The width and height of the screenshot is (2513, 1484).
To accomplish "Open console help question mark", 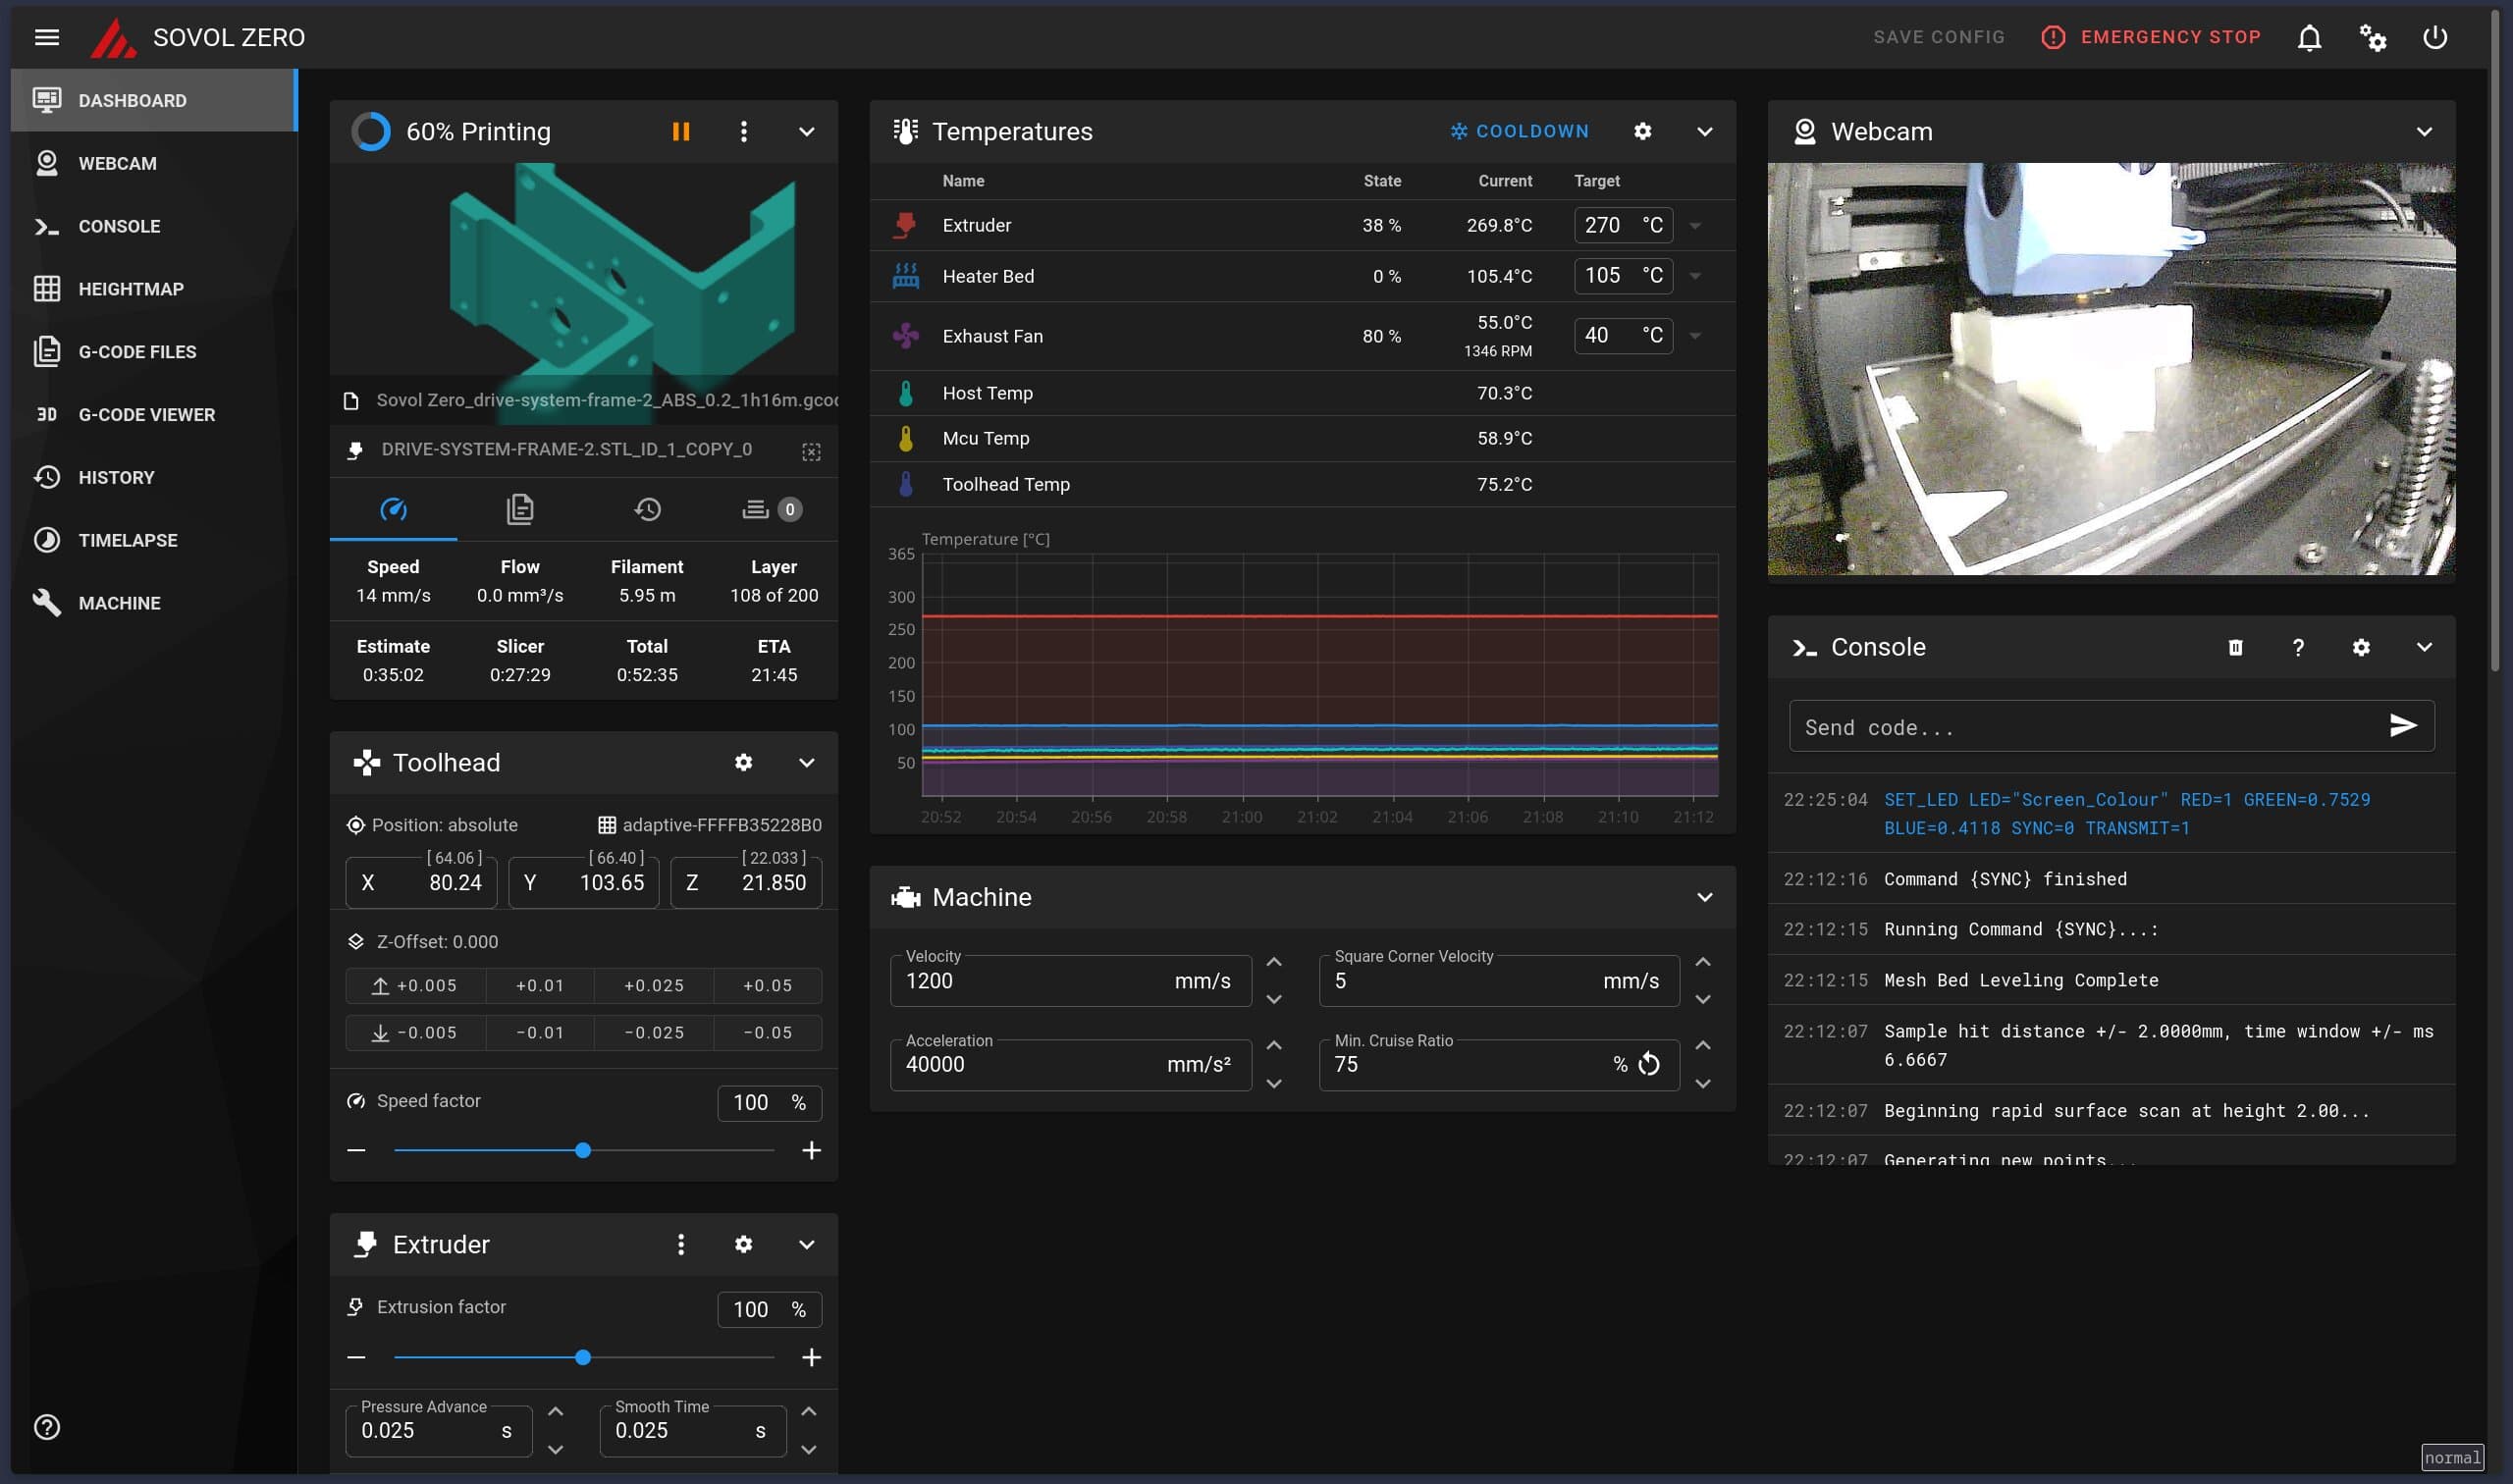I will [x=2298, y=647].
